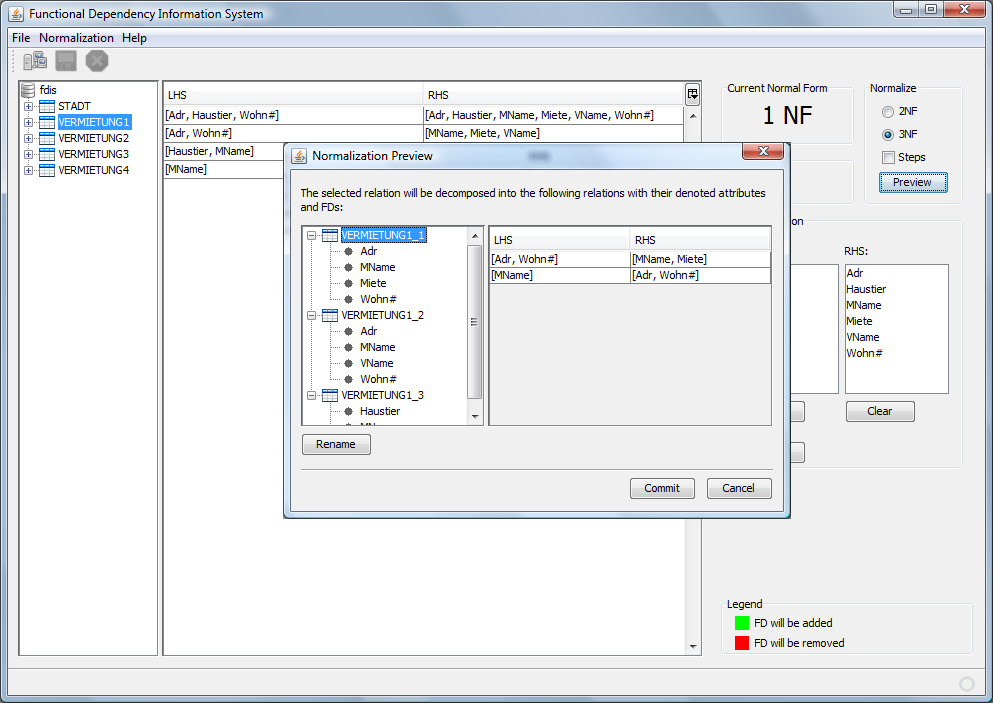This screenshot has height=703, width=993.
Task: Select the '[MName, Miete, VName]' RHS cell
Action: tap(553, 133)
